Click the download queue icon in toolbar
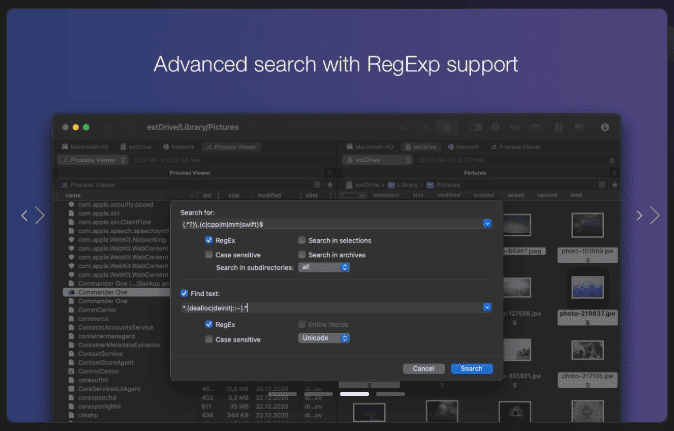 (x=605, y=127)
